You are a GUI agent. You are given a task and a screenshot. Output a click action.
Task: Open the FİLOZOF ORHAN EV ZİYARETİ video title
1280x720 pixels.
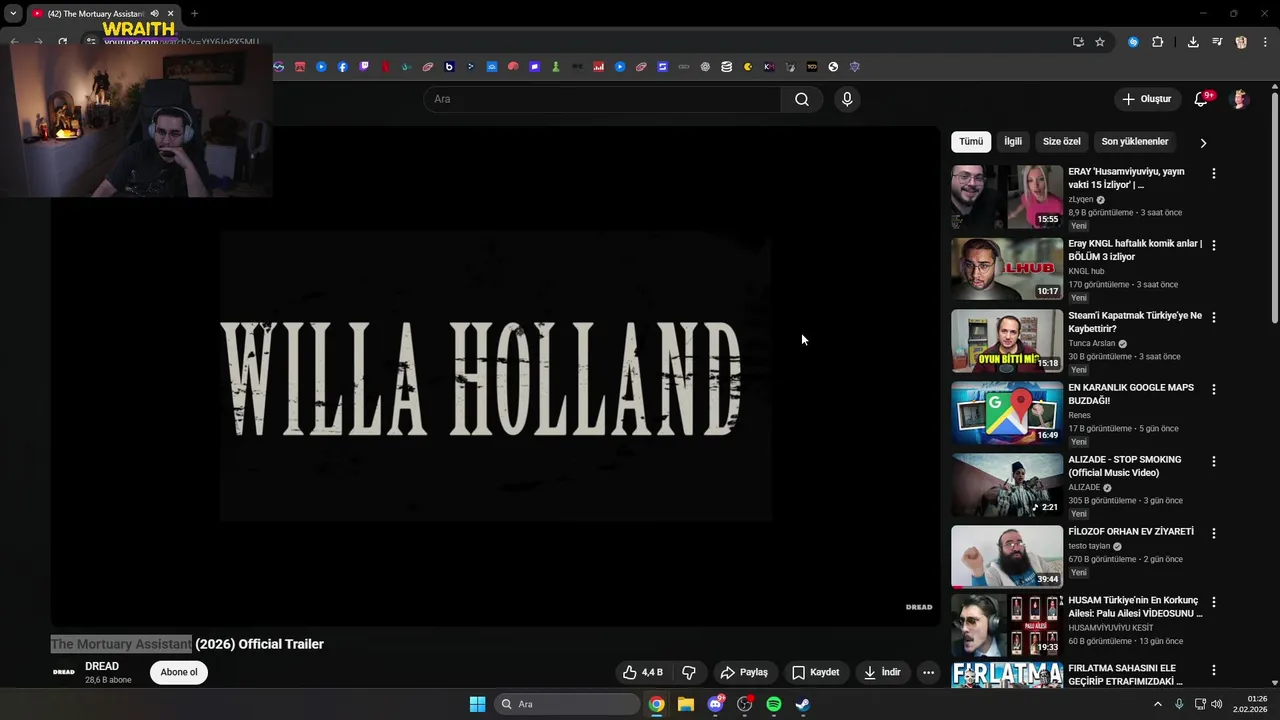(x=1131, y=531)
